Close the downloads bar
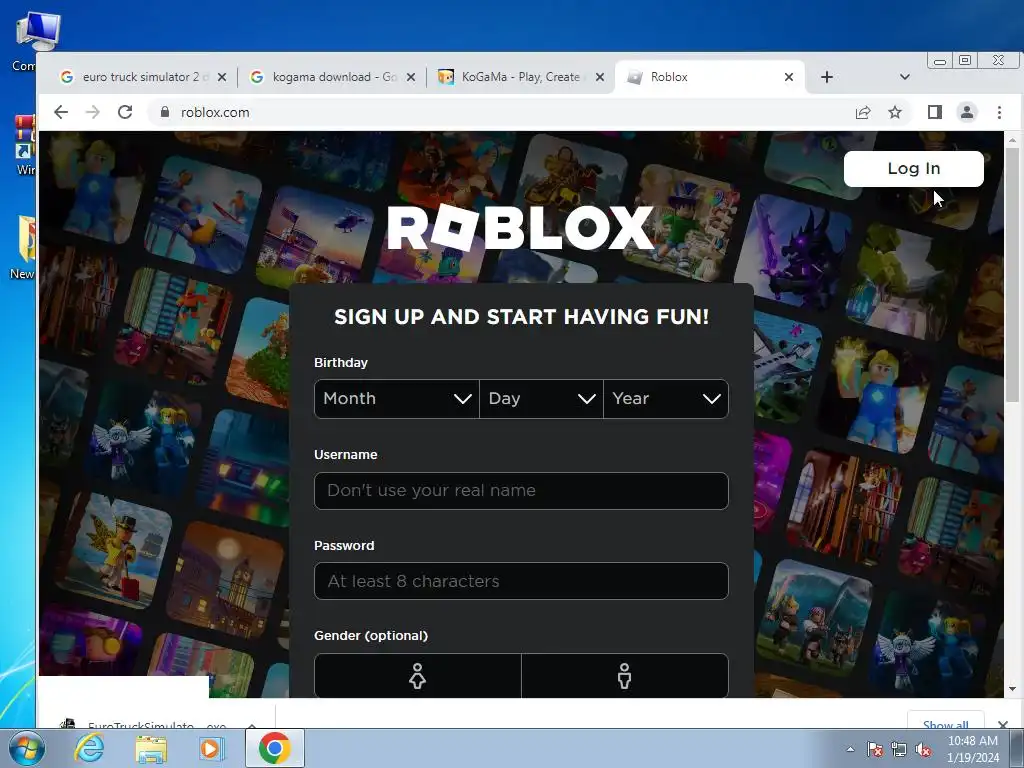Screen dimensions: 1024x768 click(1004, 724)
